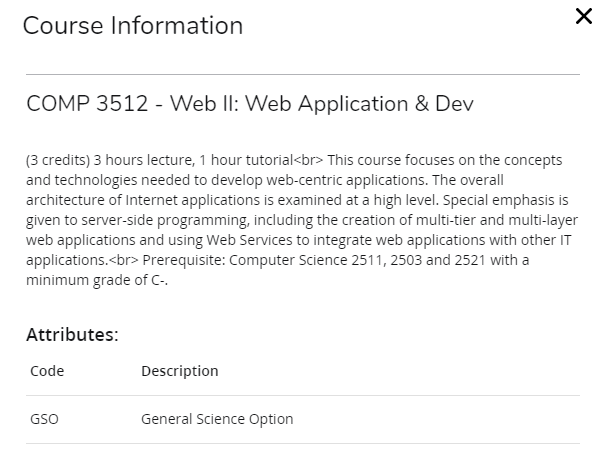Viewport: 600px width, 455px height.
Task: Click the prerequisite course number 2521
Action: click(x=470, y=260)
